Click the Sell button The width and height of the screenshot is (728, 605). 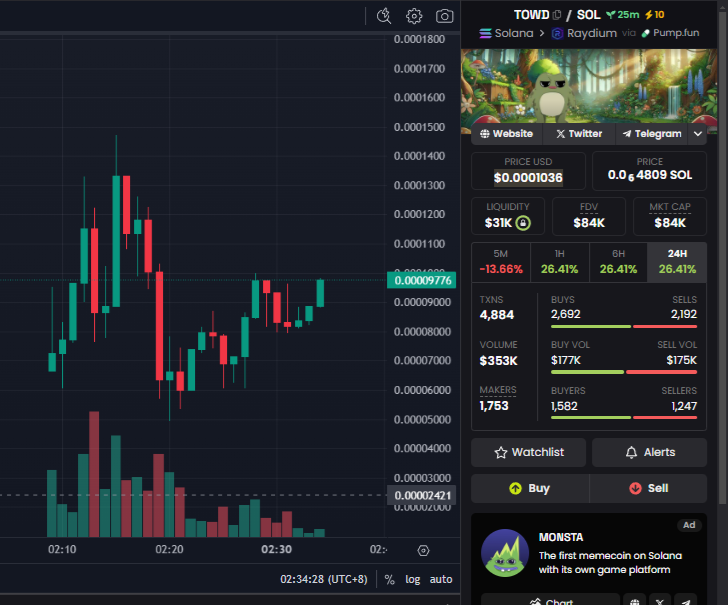(x=648, y=488)
